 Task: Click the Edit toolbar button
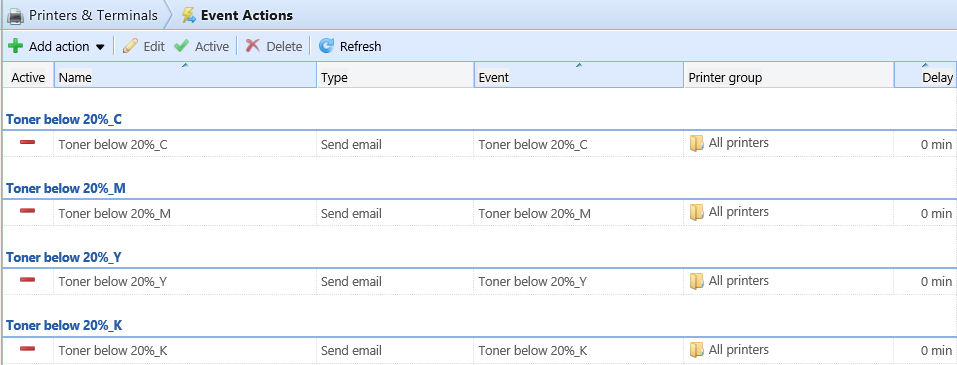143,46
